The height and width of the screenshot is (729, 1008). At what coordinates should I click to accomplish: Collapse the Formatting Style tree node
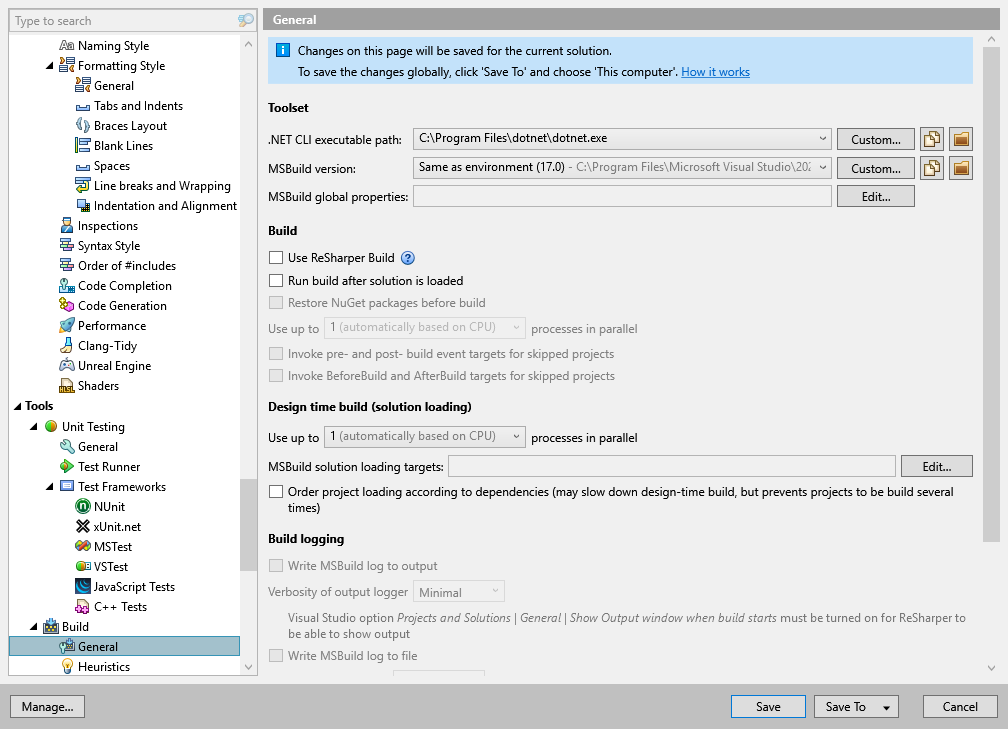click(x=47, y=65)
